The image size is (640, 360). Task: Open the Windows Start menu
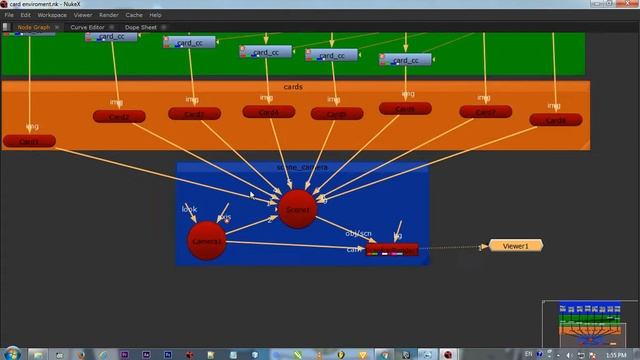coord(12,354)
